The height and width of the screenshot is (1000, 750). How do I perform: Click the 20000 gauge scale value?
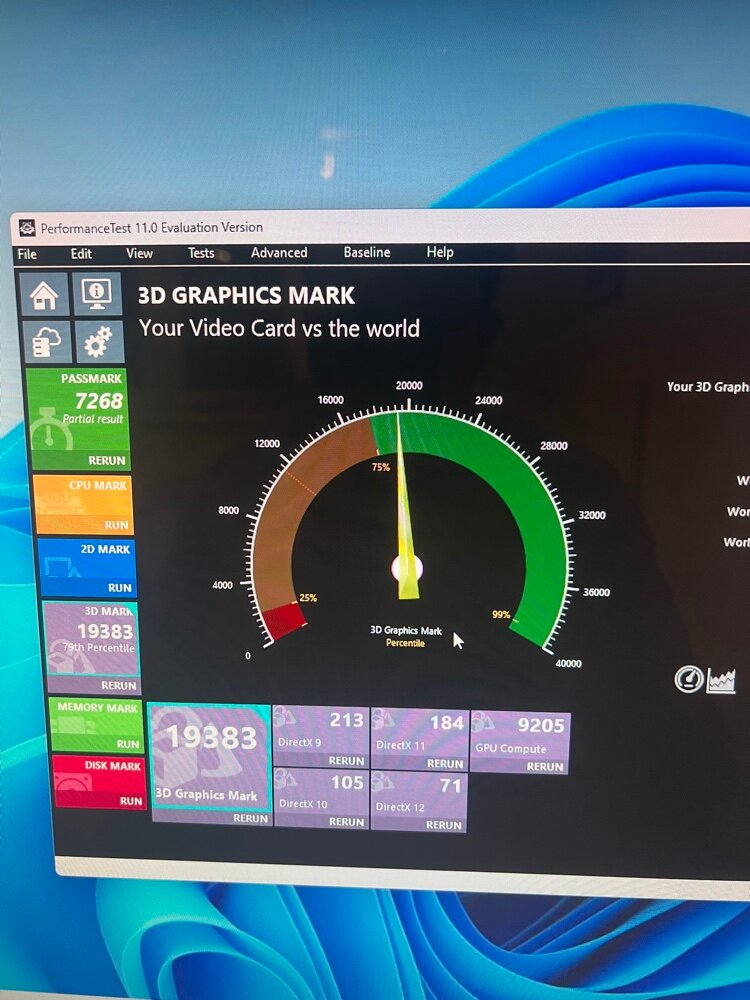[x=409, y=385]
